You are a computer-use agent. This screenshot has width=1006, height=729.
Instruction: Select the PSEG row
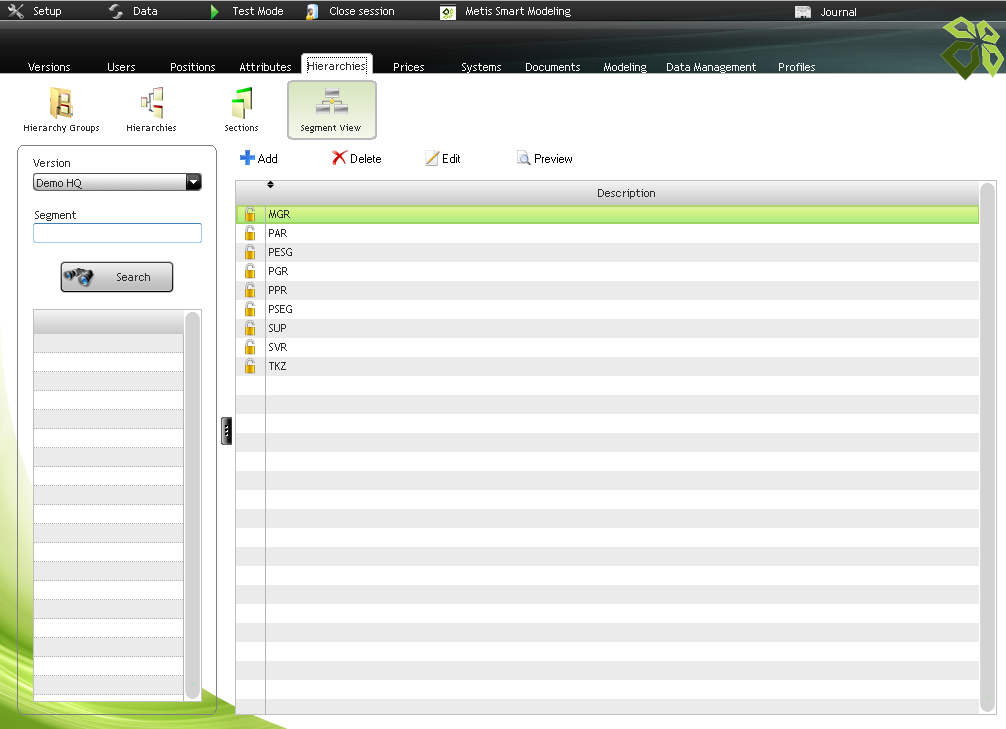click(x=608, y=309)
